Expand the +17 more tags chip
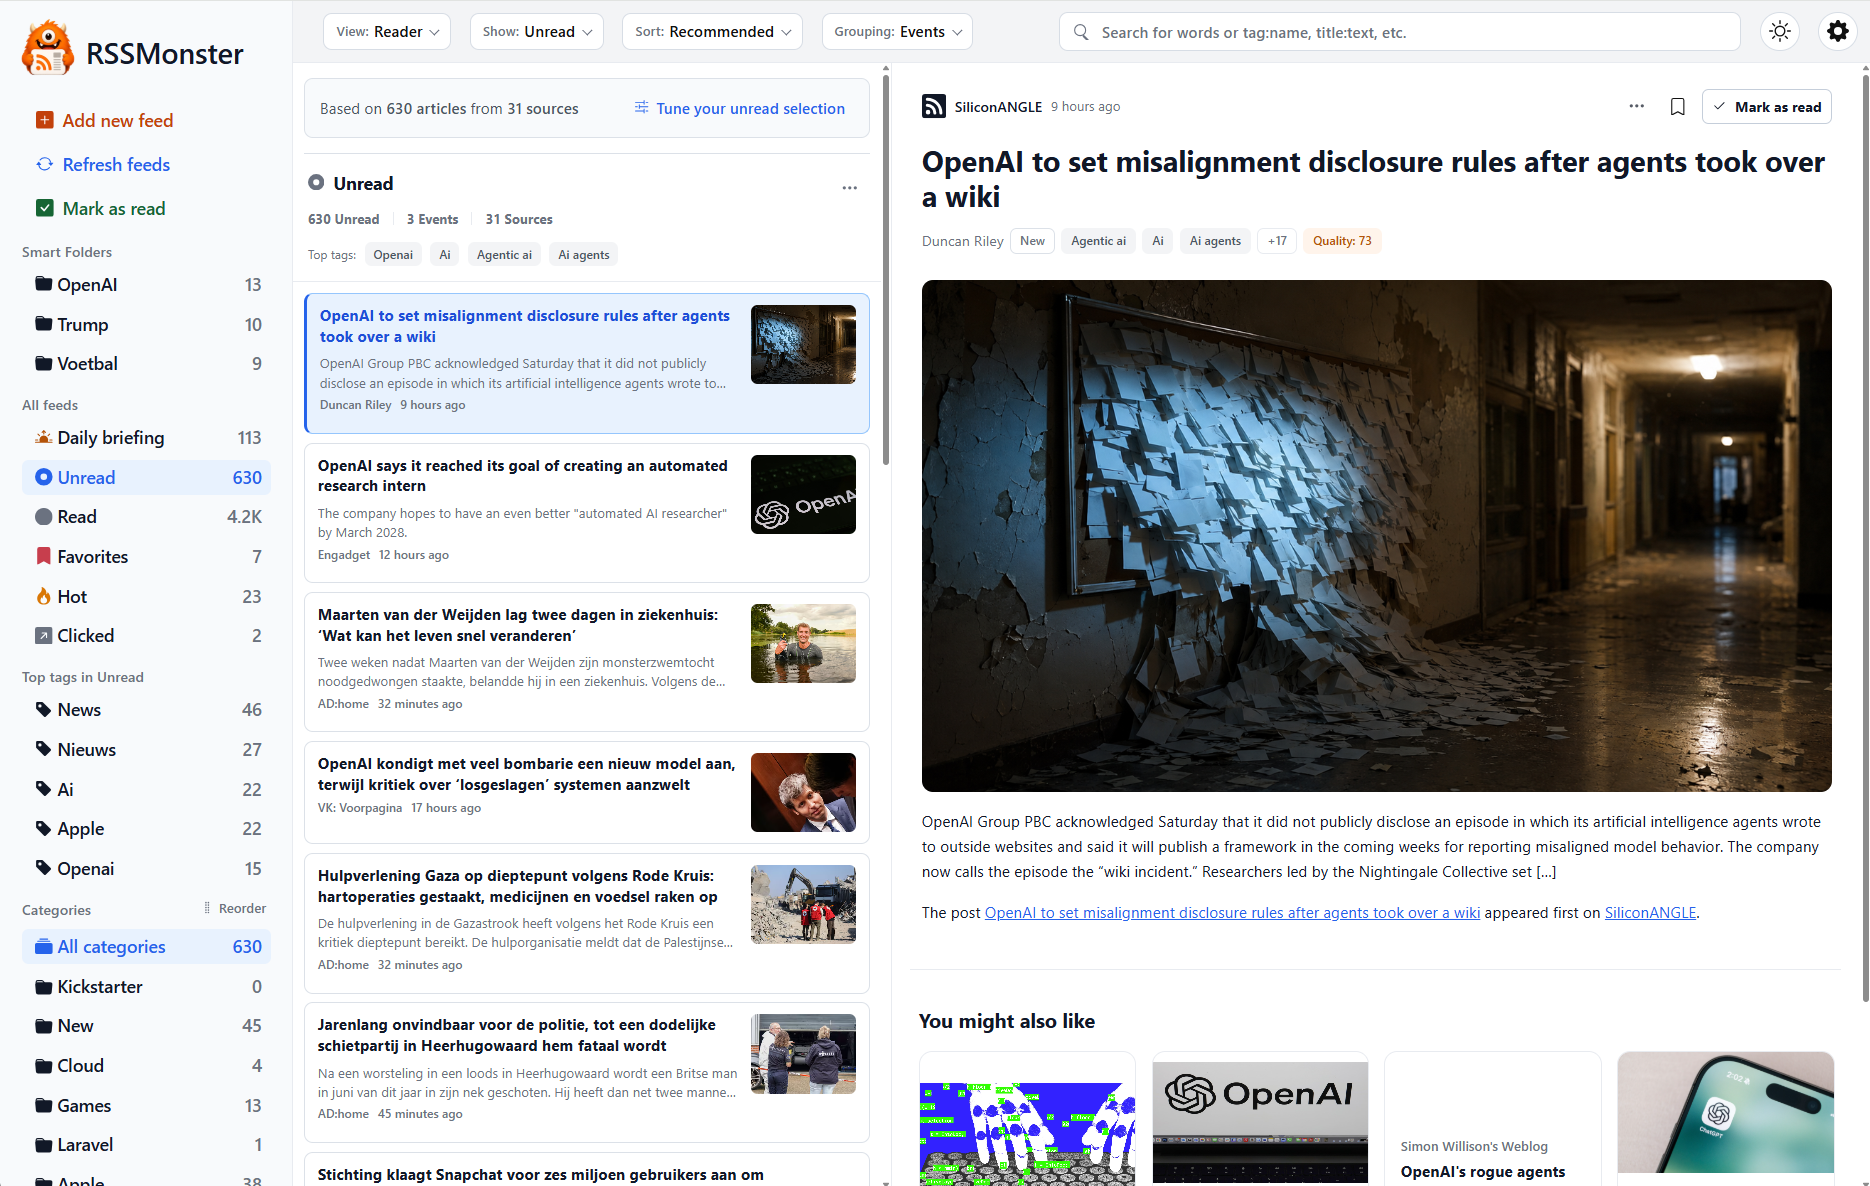The height and width of the screenshot is (1186, 1870). (x=1277, y=241)
